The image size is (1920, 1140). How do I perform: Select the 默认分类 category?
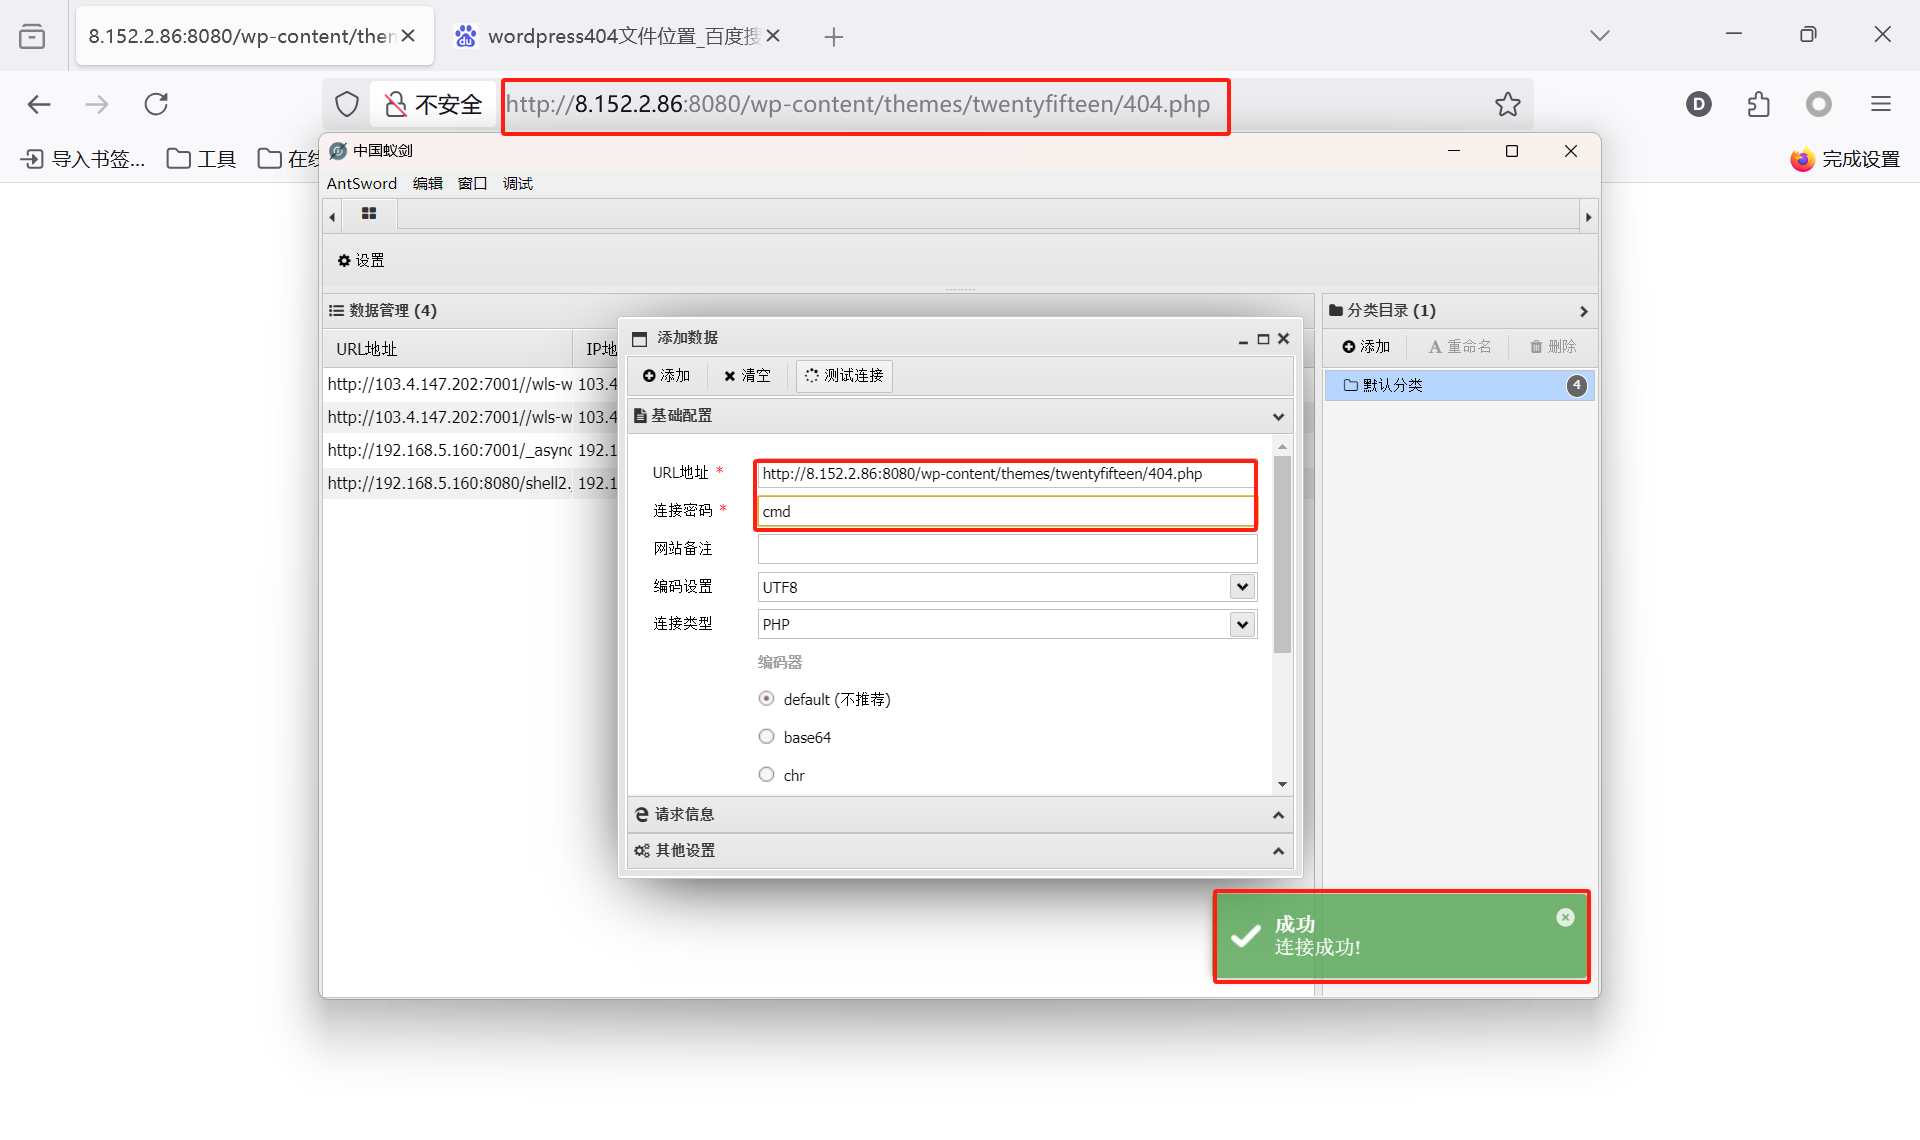[x=1459, y=385]
